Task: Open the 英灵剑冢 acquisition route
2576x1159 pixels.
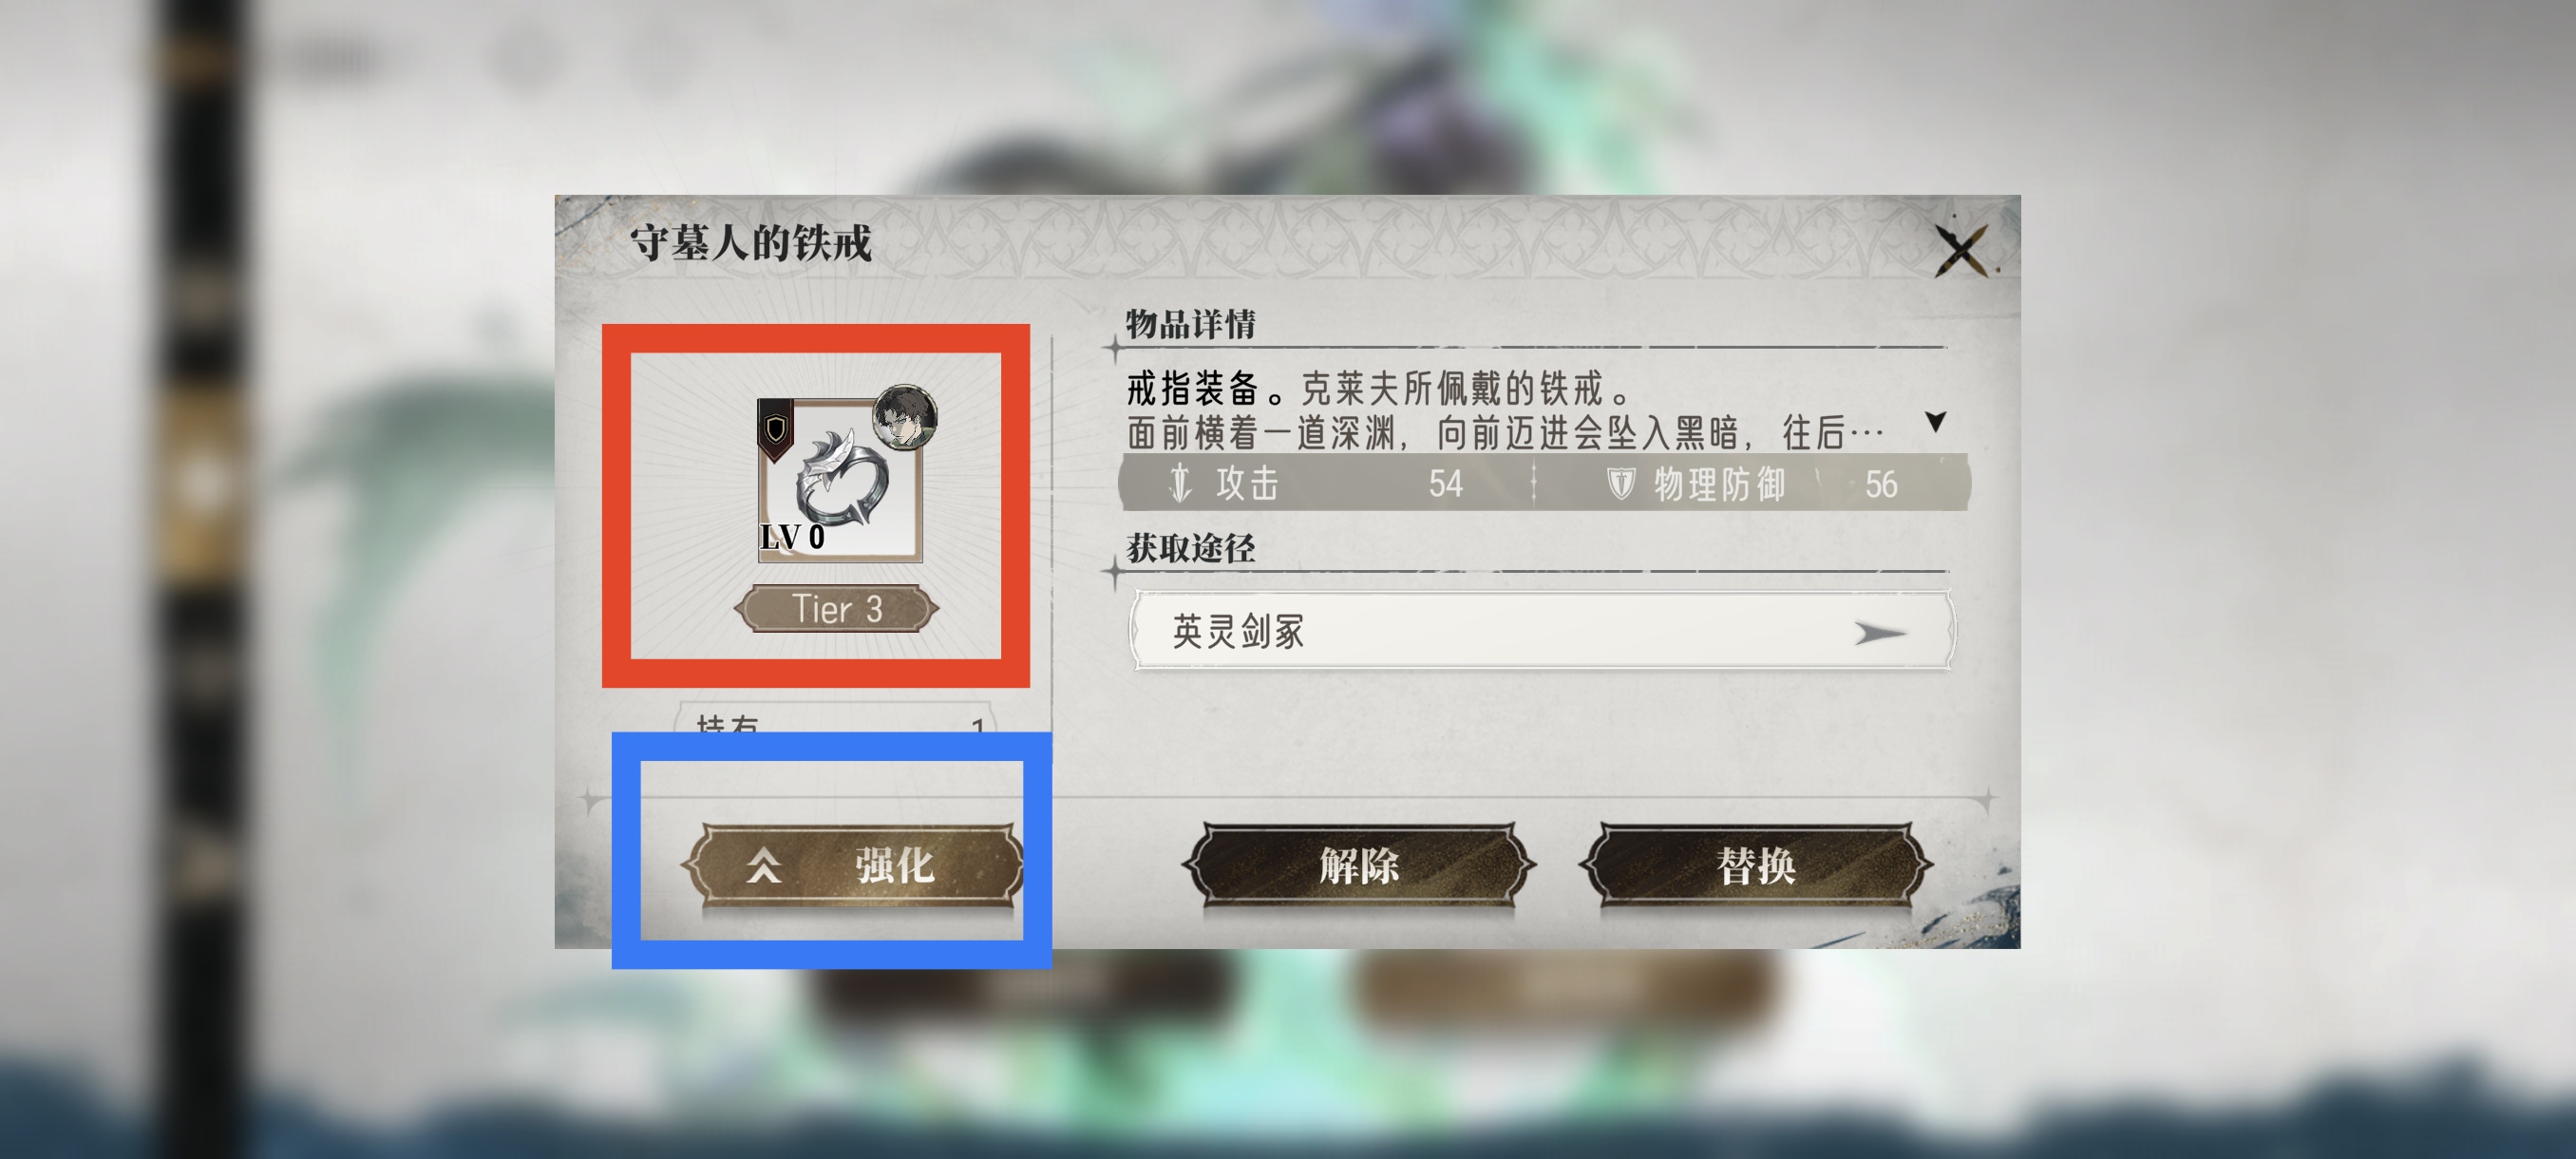Action: pos(1541,631)
